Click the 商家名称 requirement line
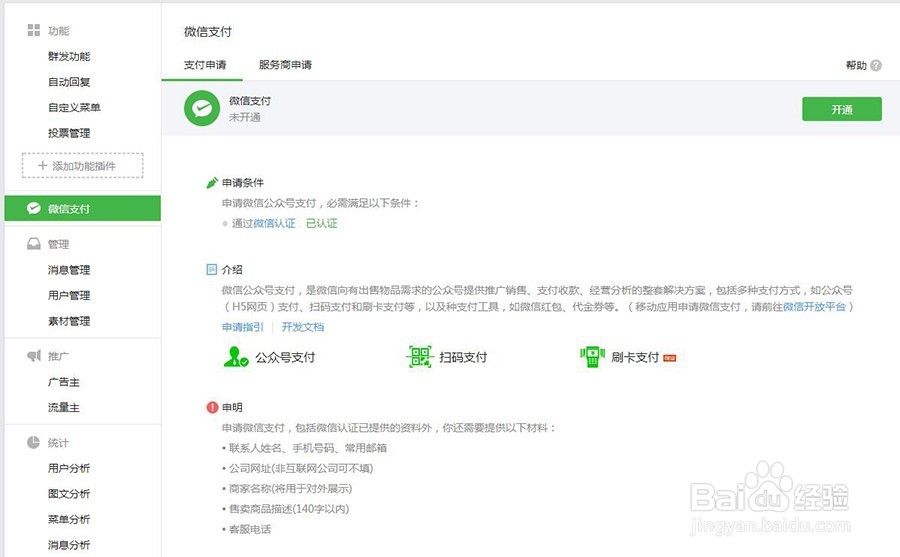The height and width of the screenshot is (557, 900). [288, 488]
